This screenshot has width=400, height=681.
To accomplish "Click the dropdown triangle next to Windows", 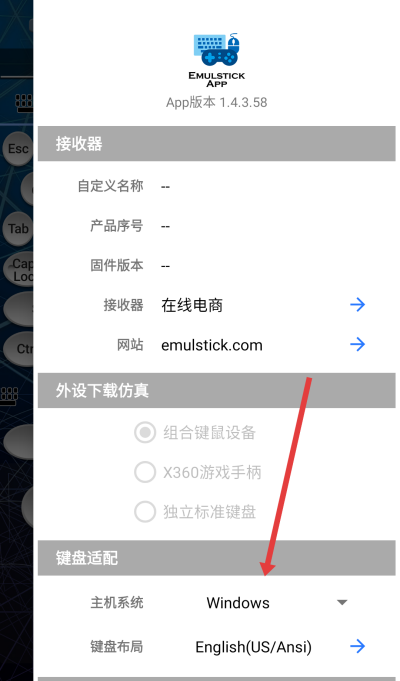I will click(x=342, y=603).
